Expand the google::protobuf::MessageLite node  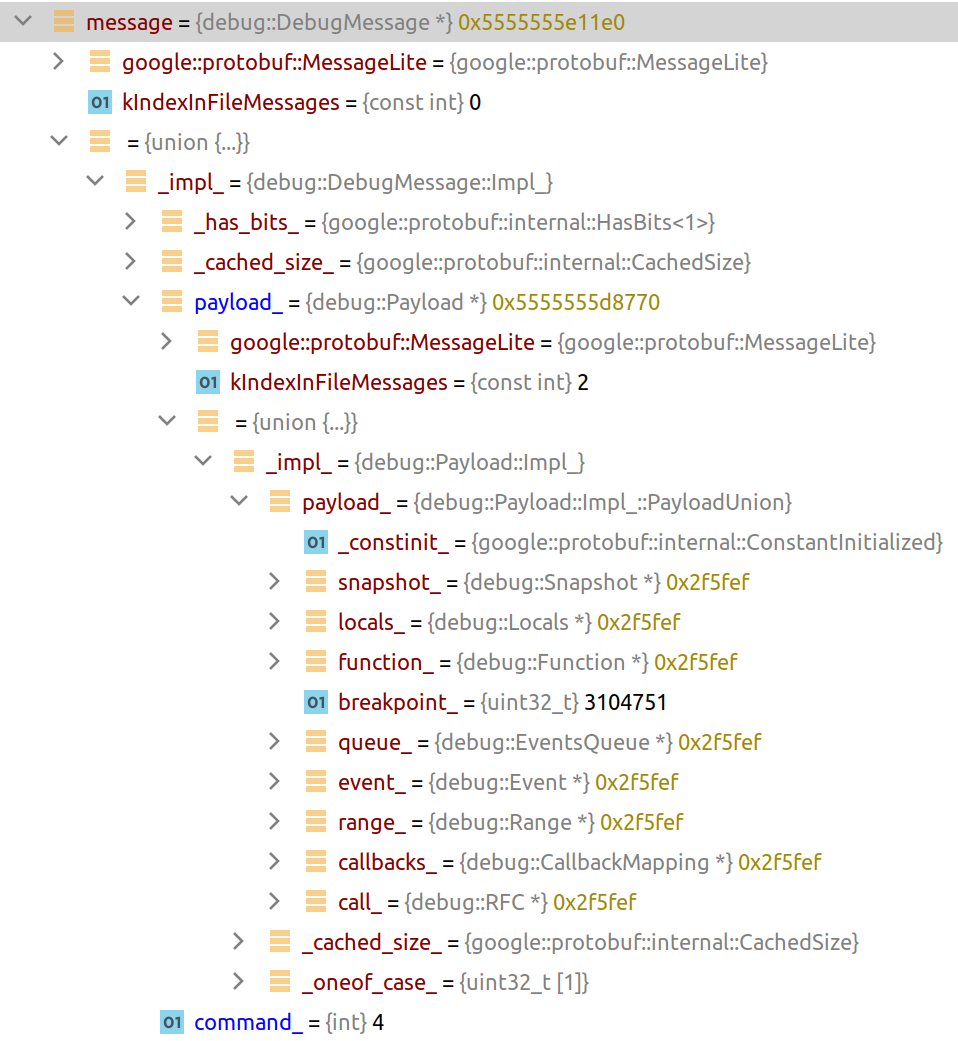pos(56,62)
